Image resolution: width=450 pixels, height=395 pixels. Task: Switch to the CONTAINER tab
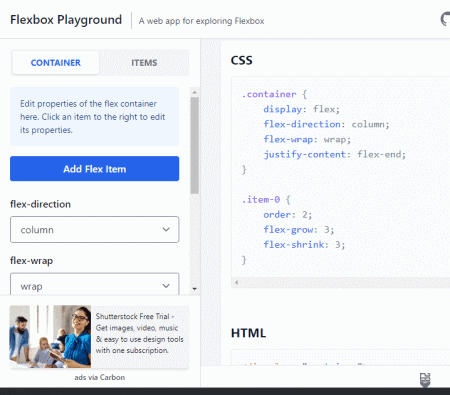coord(56,63)
